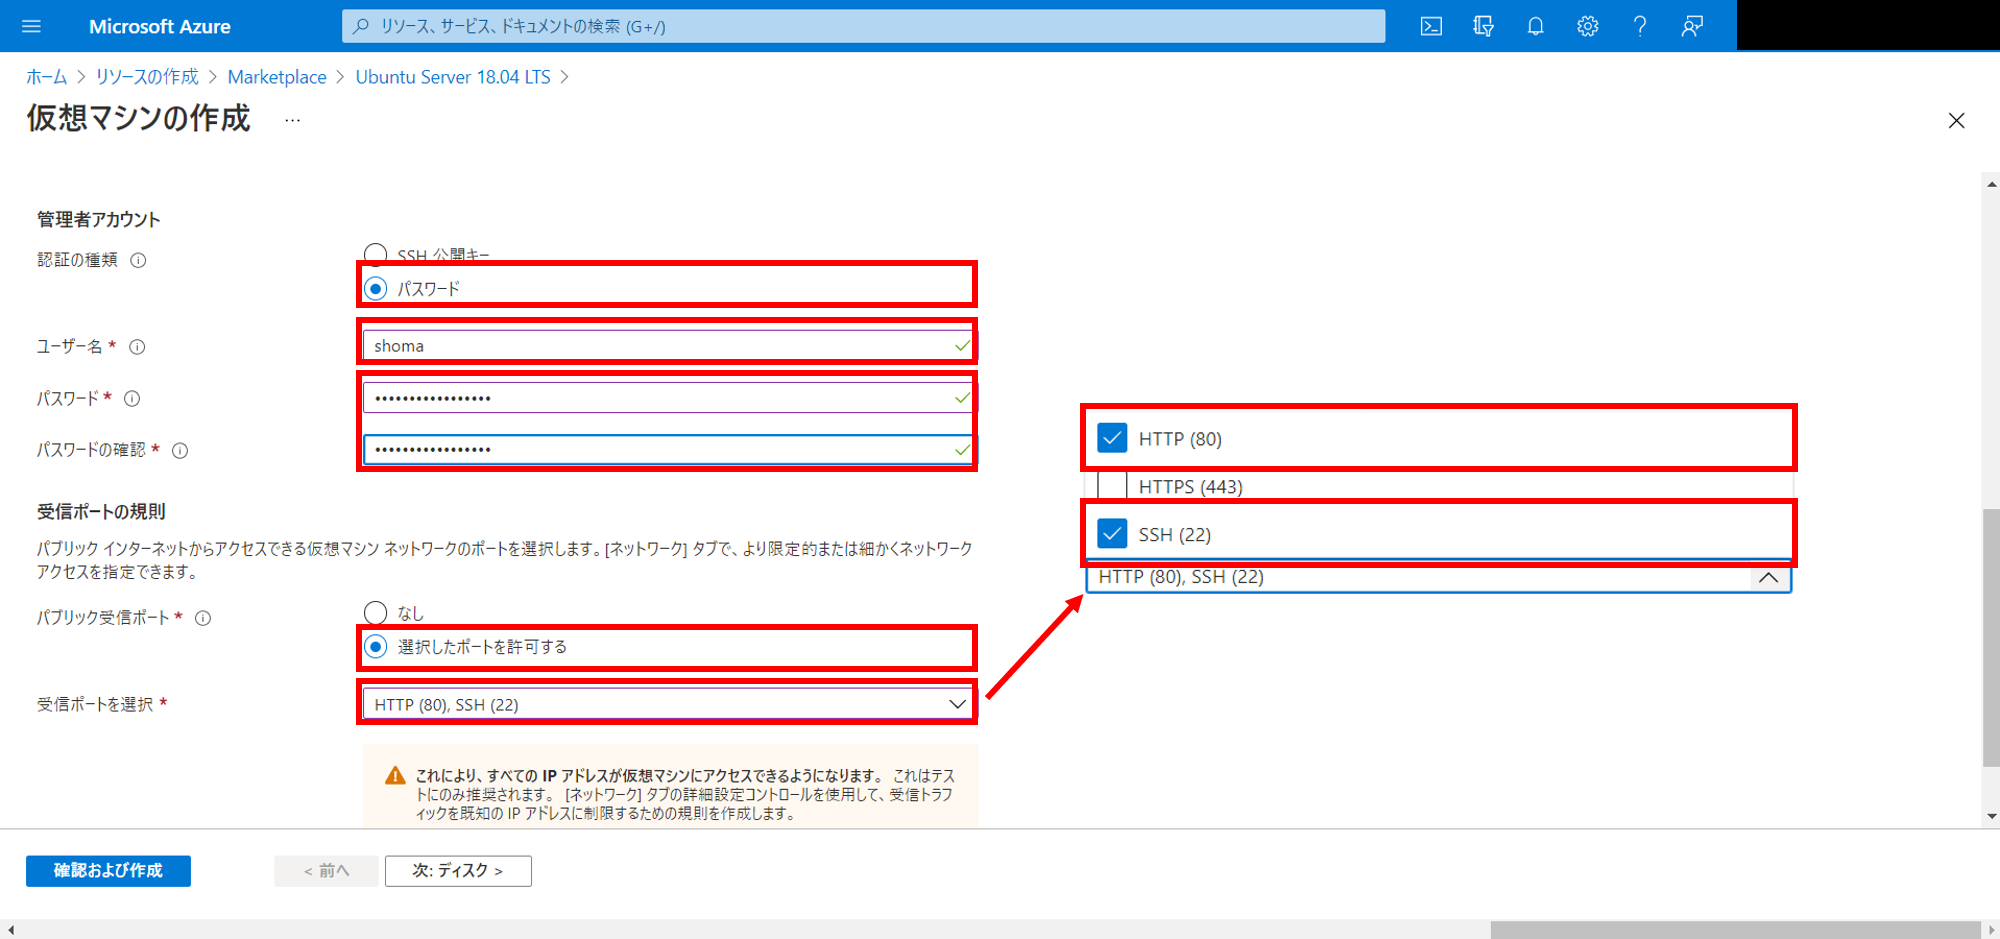
Task: Click the info icon next to パブリック受信ポート
Action: (x=203, y=618)
